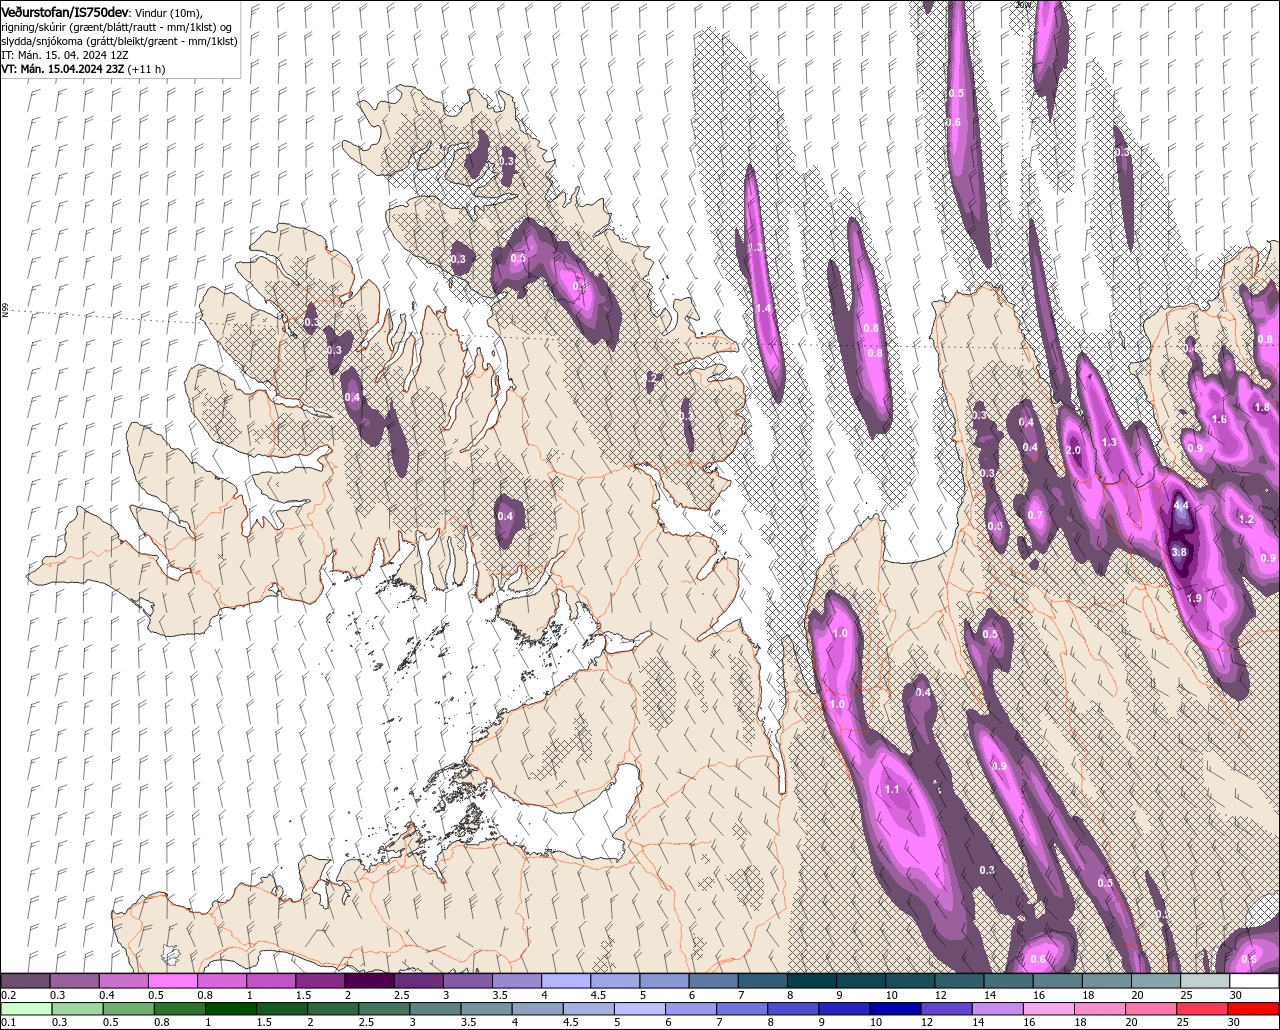Click the 'VT: Mán. 15.04.2024 23Z (+11 h)' line

pyautogui.click(x=83, y=69)
